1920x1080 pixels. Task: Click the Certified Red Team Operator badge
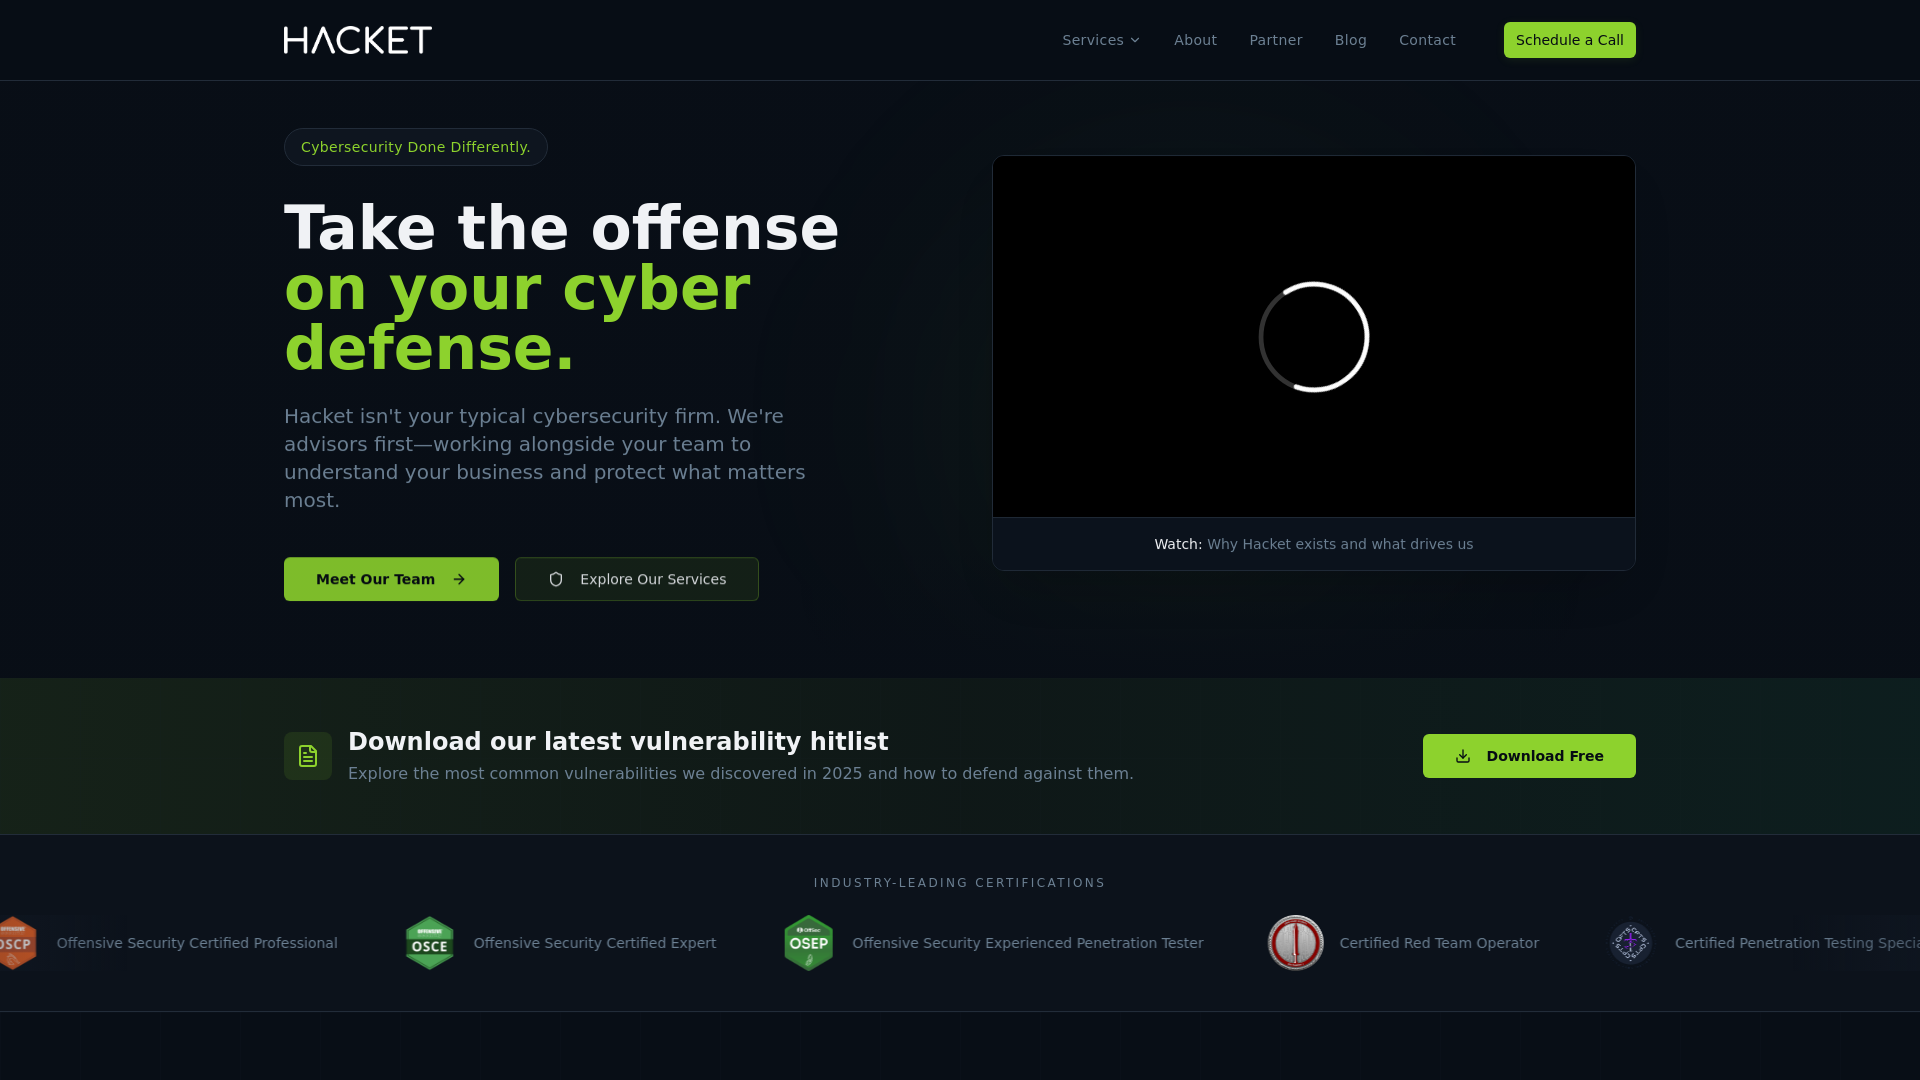coord(1295,943)
